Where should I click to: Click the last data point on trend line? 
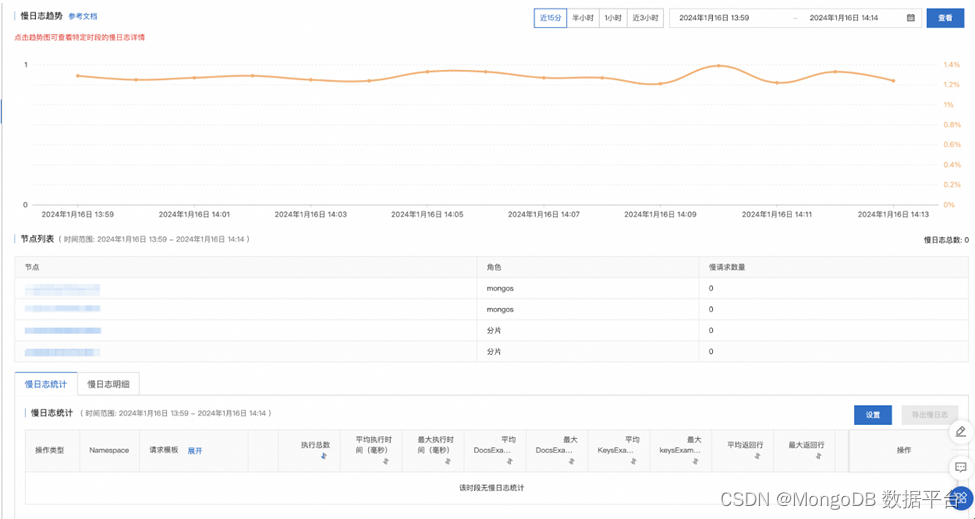click(894, 81)
